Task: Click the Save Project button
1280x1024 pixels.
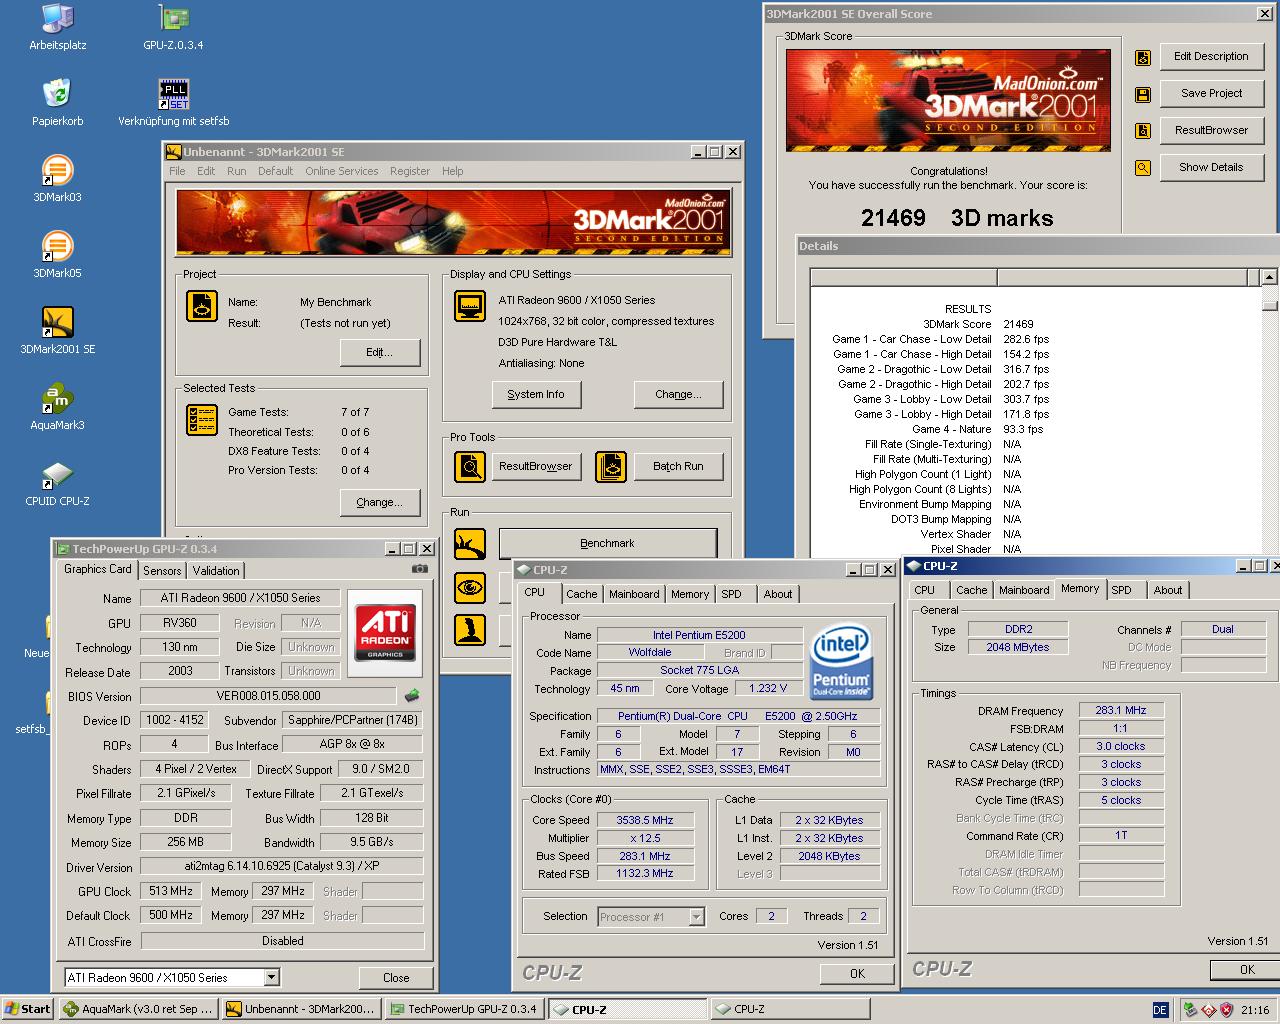Action: (1211, 93)
